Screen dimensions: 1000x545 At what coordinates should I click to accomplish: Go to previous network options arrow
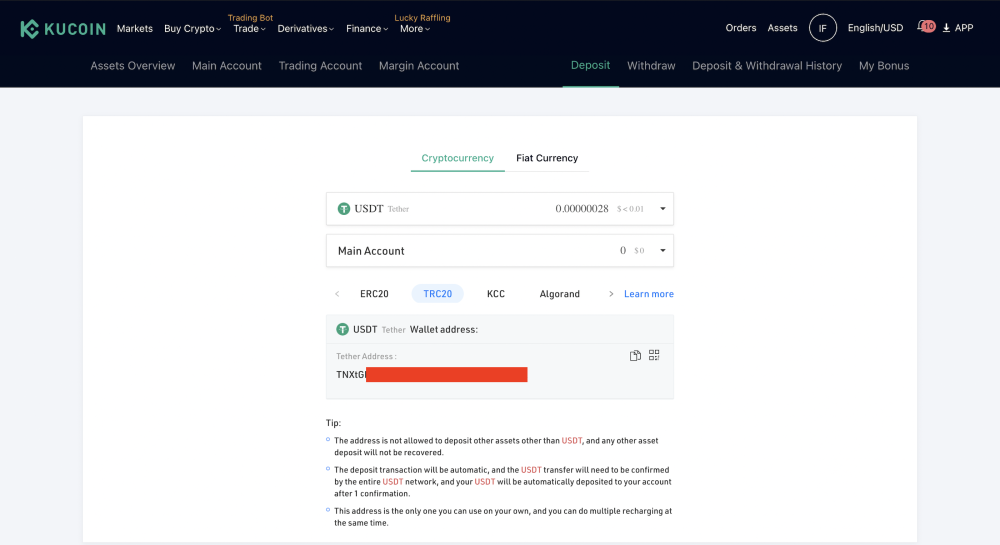[337, 294]
